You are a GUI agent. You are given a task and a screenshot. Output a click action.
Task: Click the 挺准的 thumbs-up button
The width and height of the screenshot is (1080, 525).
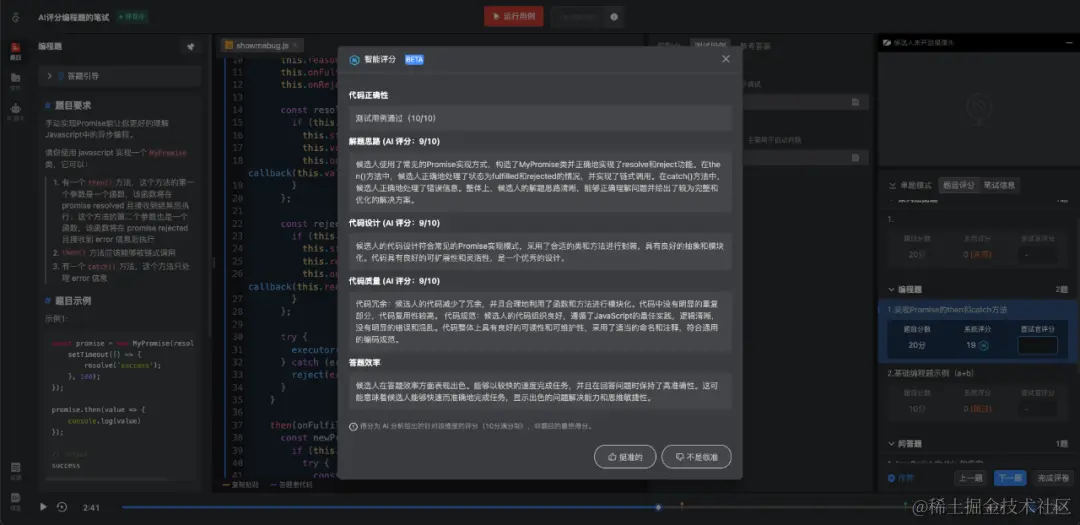pos(625,457)
